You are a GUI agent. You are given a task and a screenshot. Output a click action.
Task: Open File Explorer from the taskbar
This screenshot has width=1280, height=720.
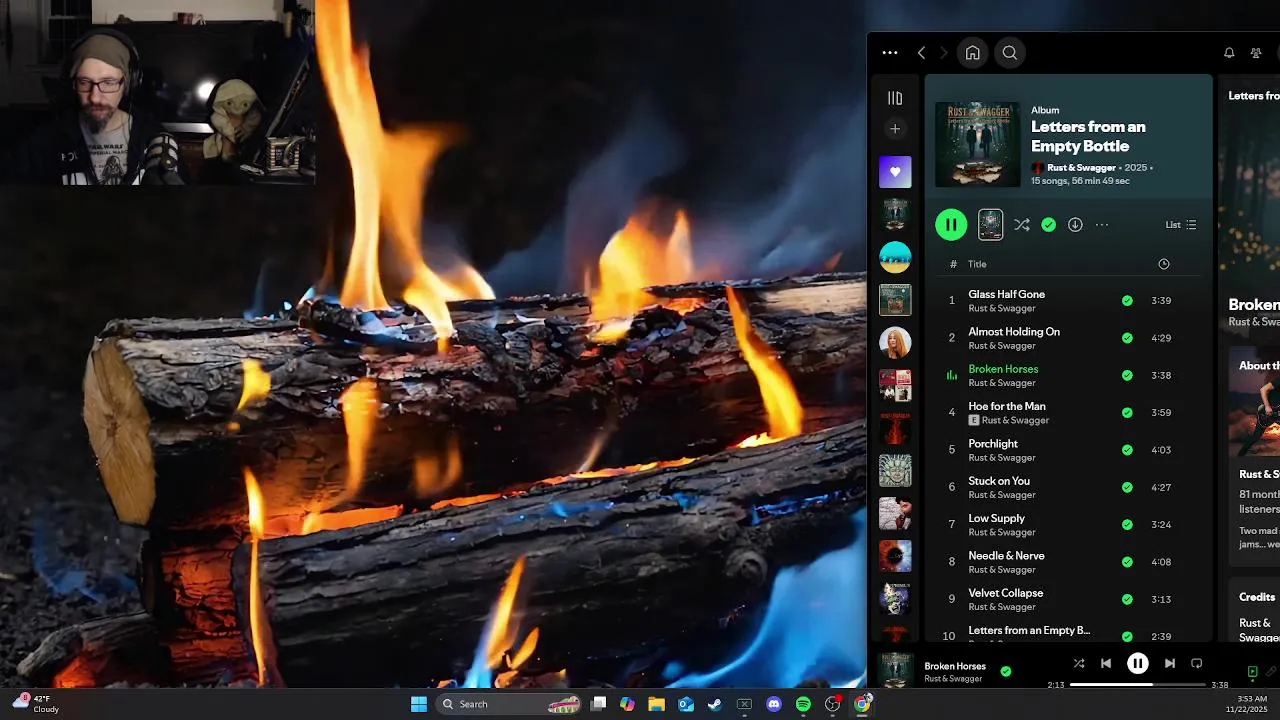656,704
